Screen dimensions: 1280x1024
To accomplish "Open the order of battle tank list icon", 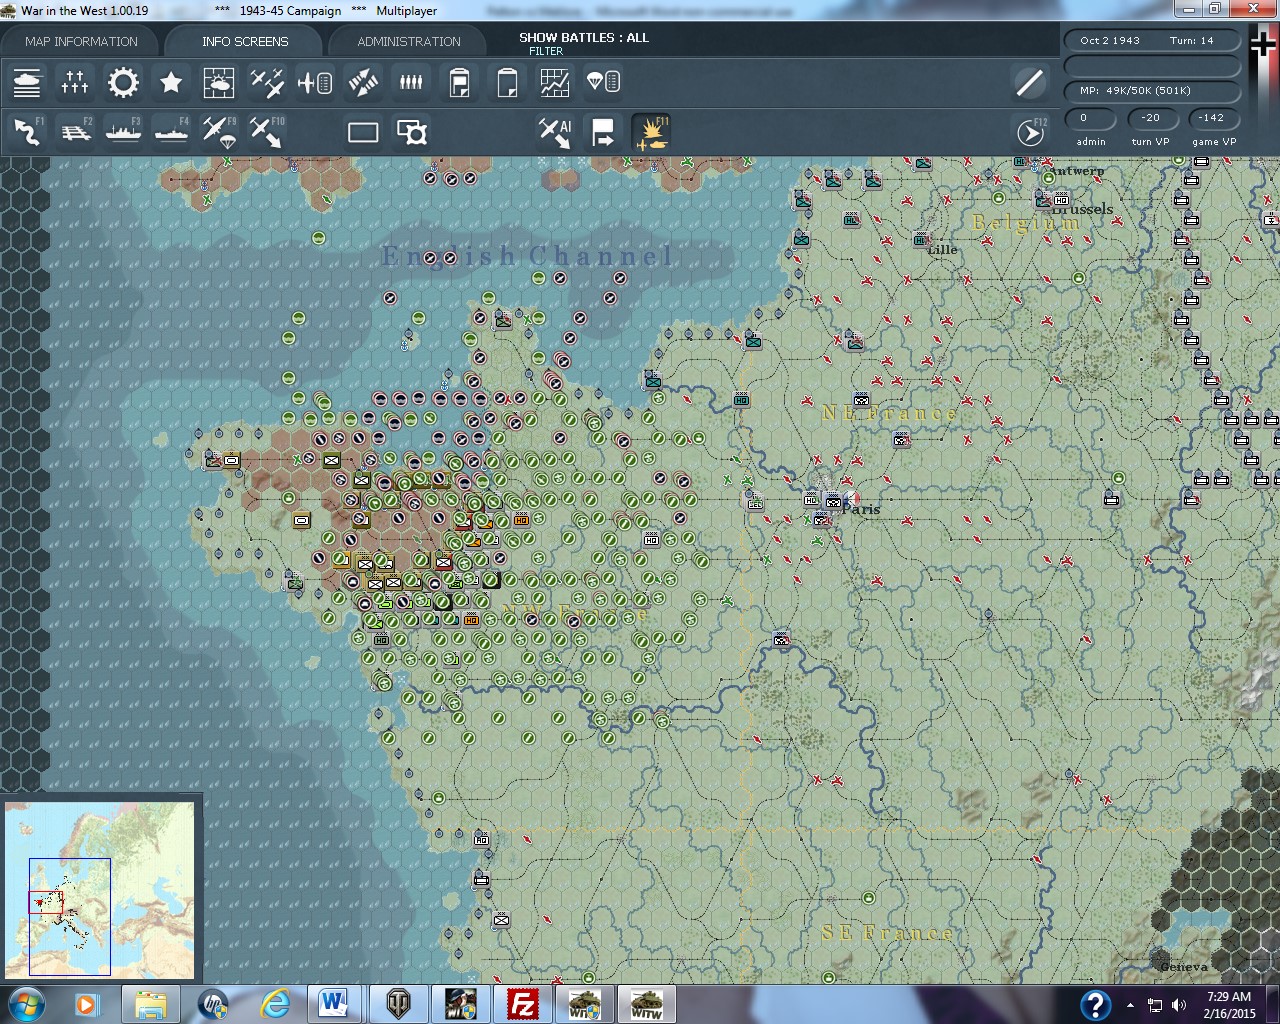I will click(x=27, y=82).
